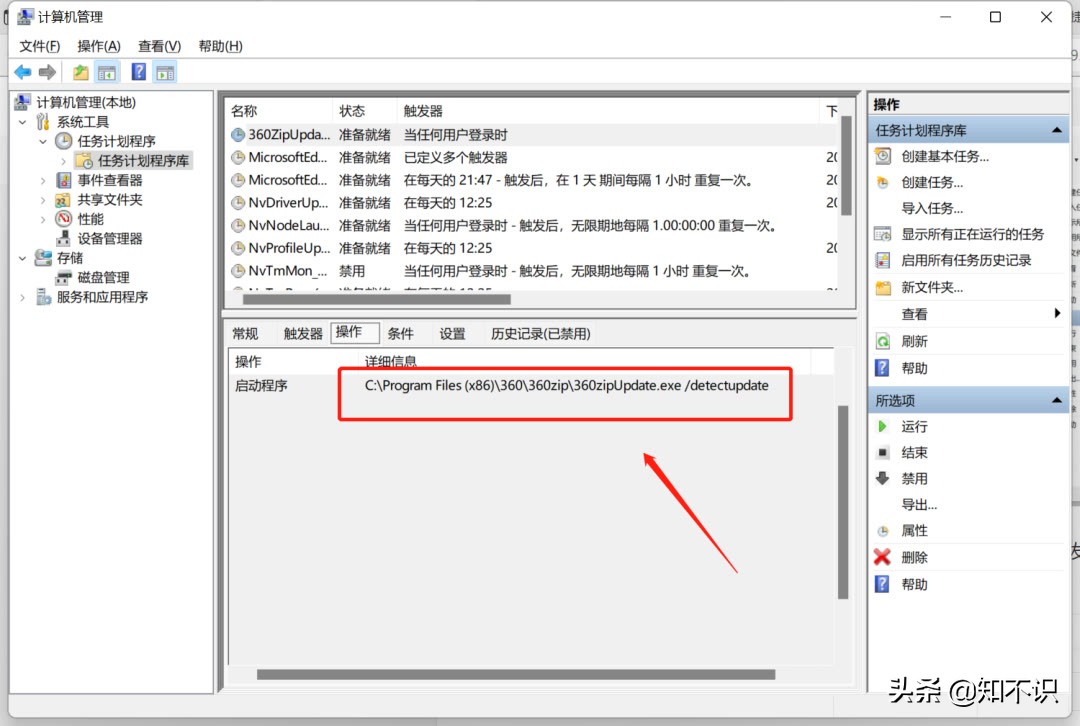
Task: Open the 查看 submenu arrow
Action: (1057, 313)
